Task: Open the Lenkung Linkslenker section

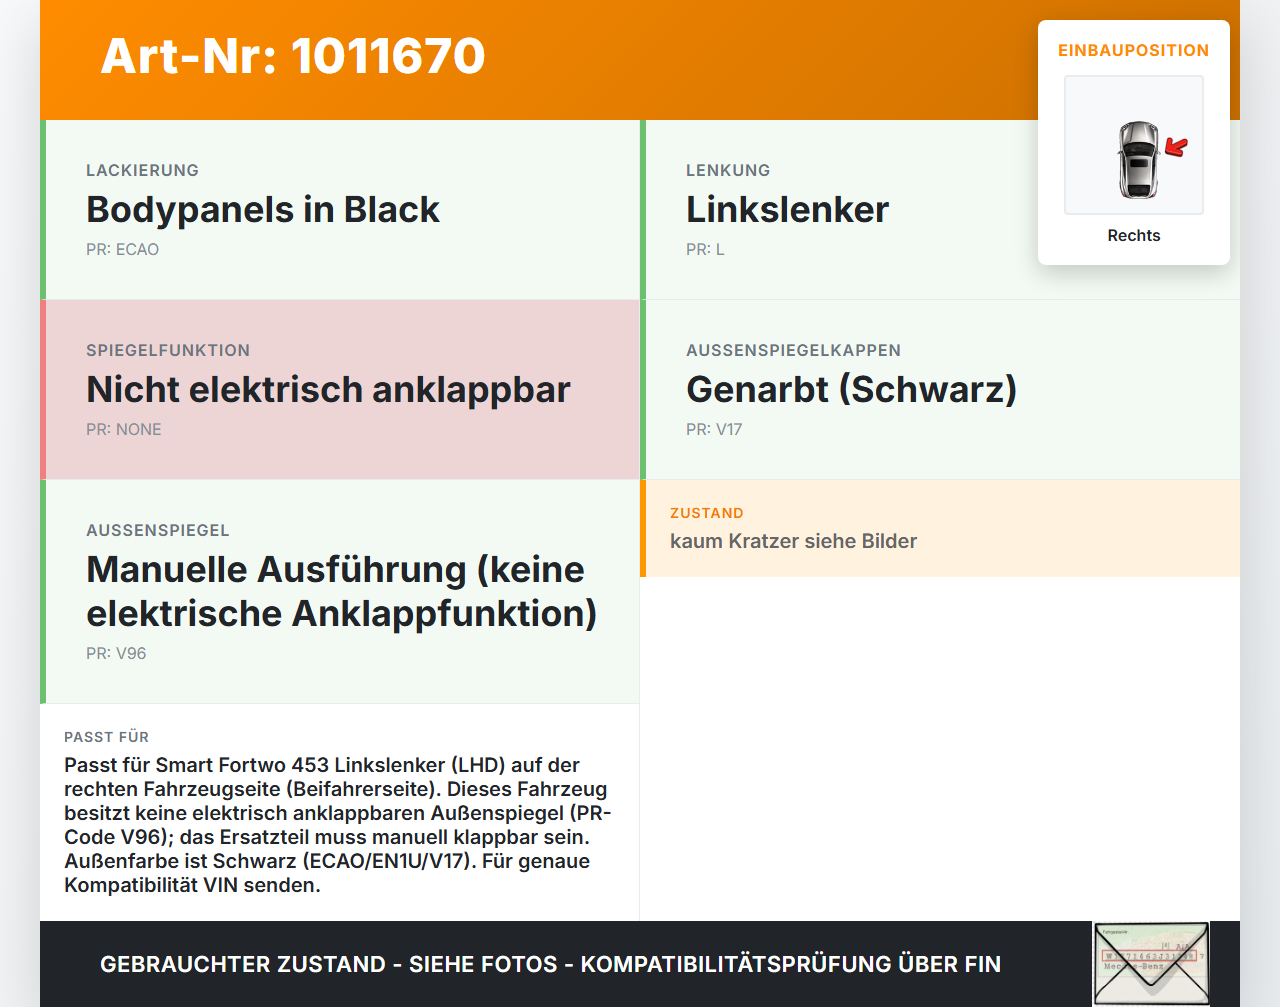Action: (940, 210)
